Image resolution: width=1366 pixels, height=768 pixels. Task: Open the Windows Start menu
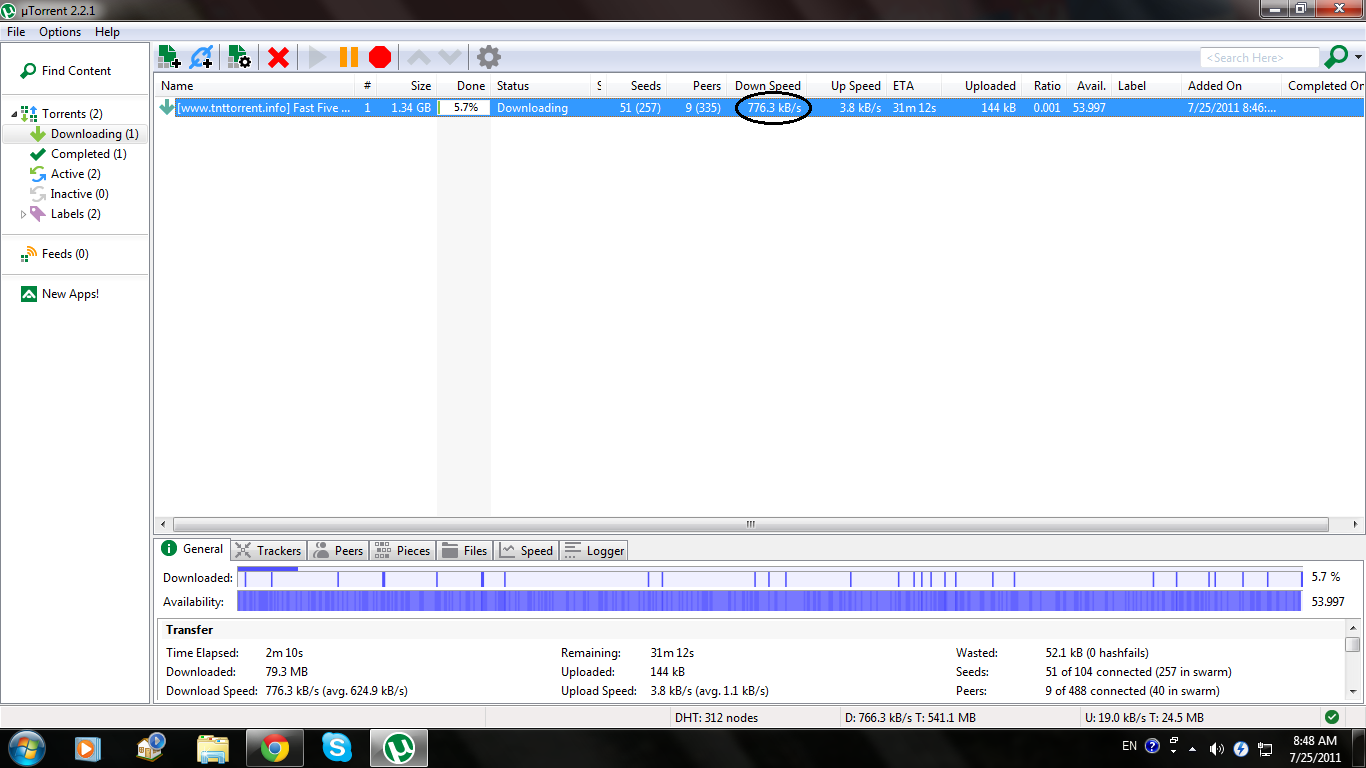(26, 748)
